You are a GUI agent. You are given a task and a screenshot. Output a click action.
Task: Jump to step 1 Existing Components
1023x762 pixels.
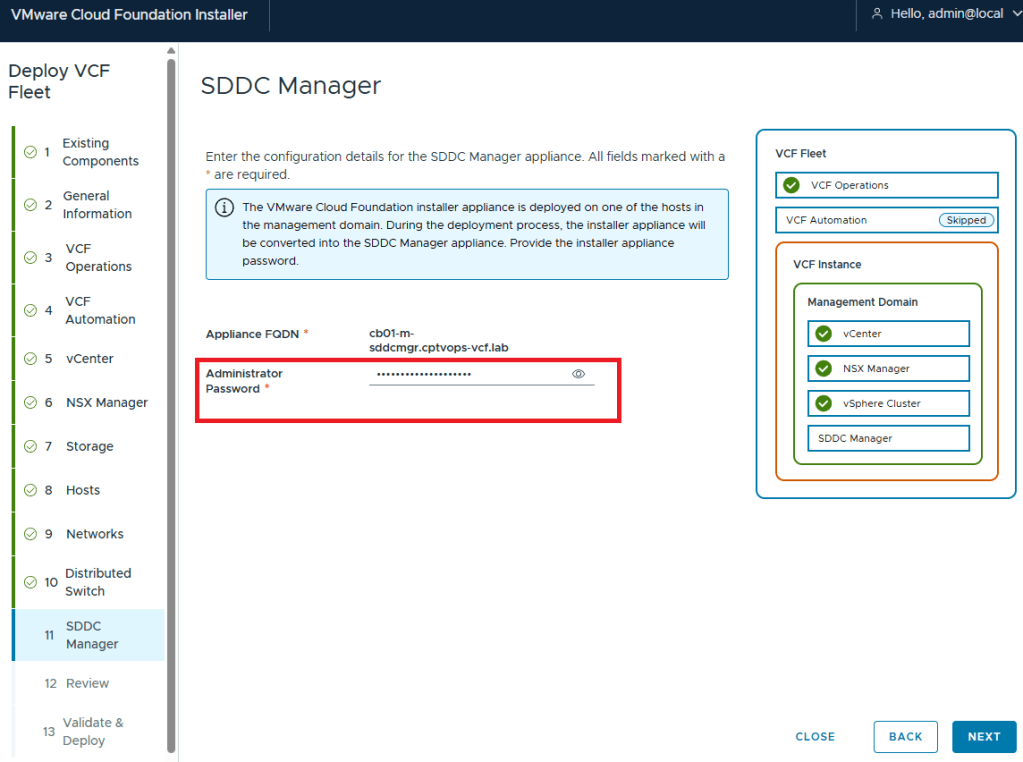99,152
